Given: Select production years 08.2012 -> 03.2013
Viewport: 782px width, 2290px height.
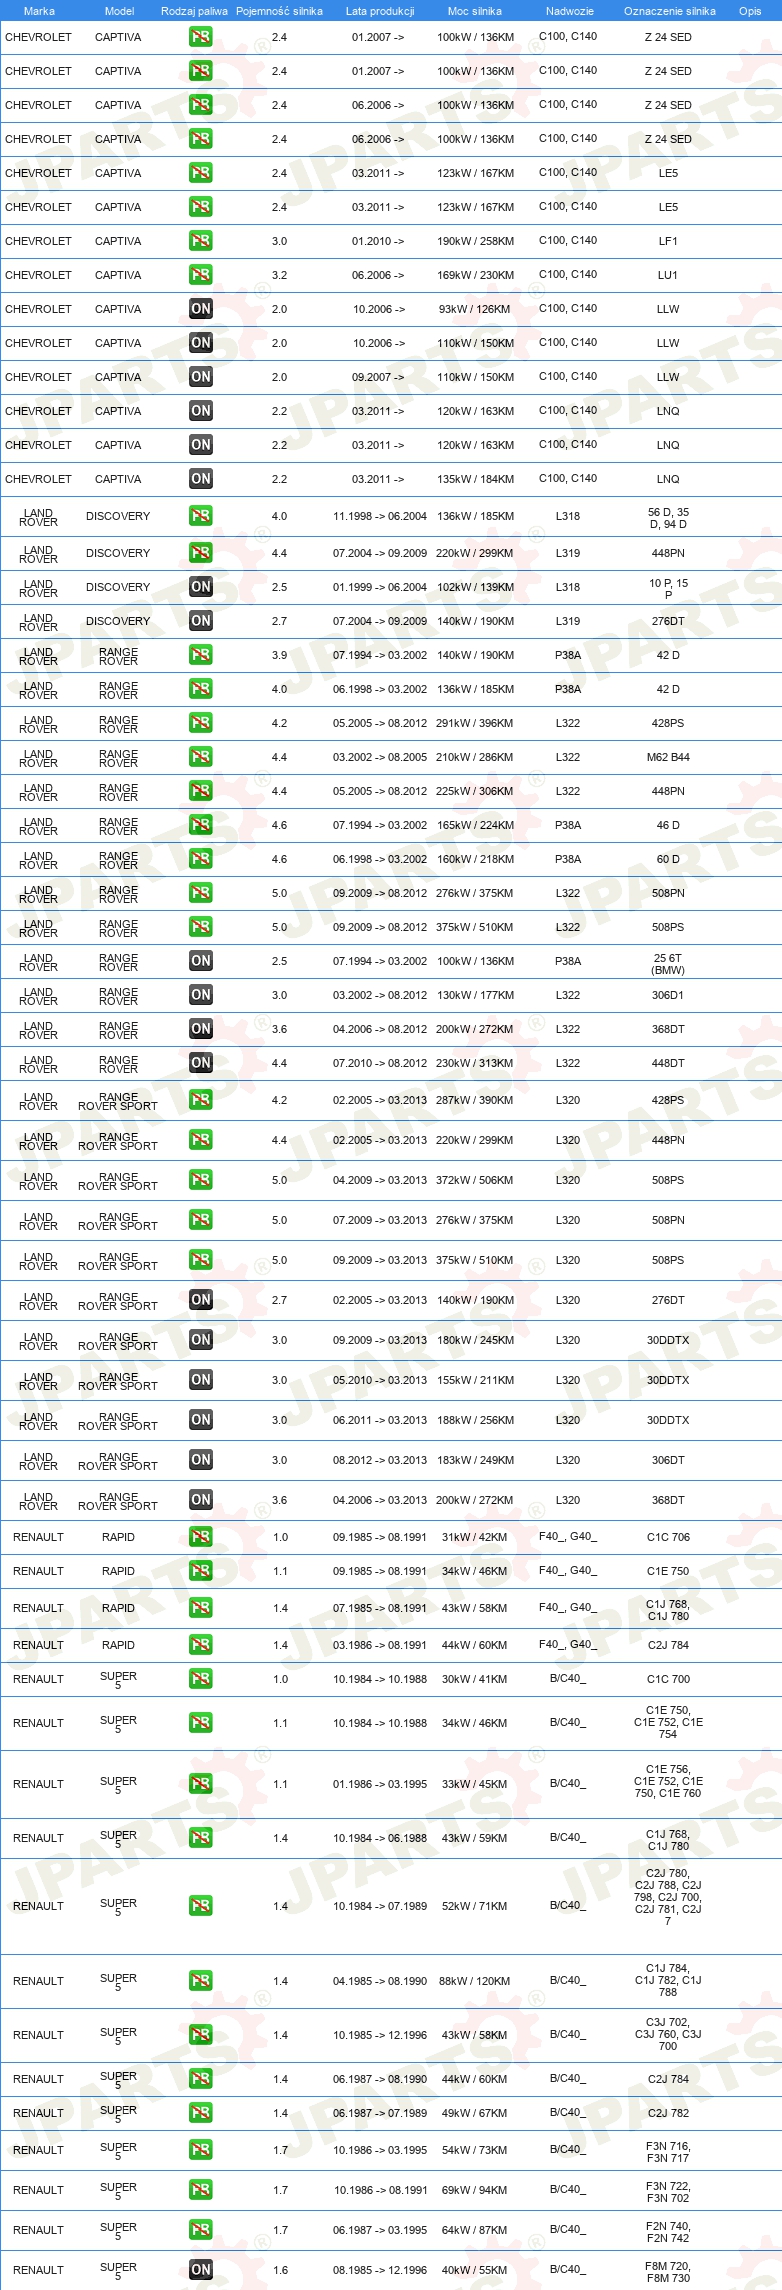Looking at the screenshot, I should point(380,1460).
